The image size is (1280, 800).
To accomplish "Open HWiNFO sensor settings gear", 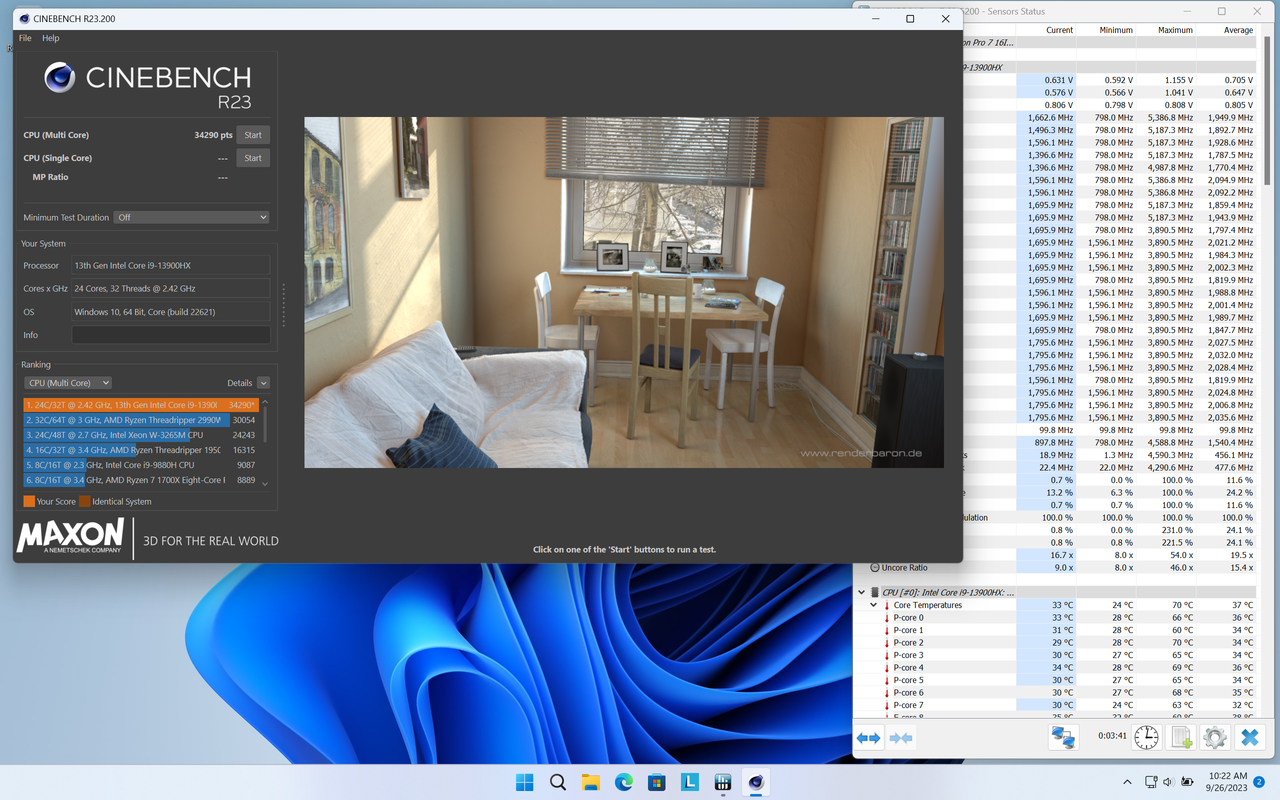I will tap(1214, 737).
